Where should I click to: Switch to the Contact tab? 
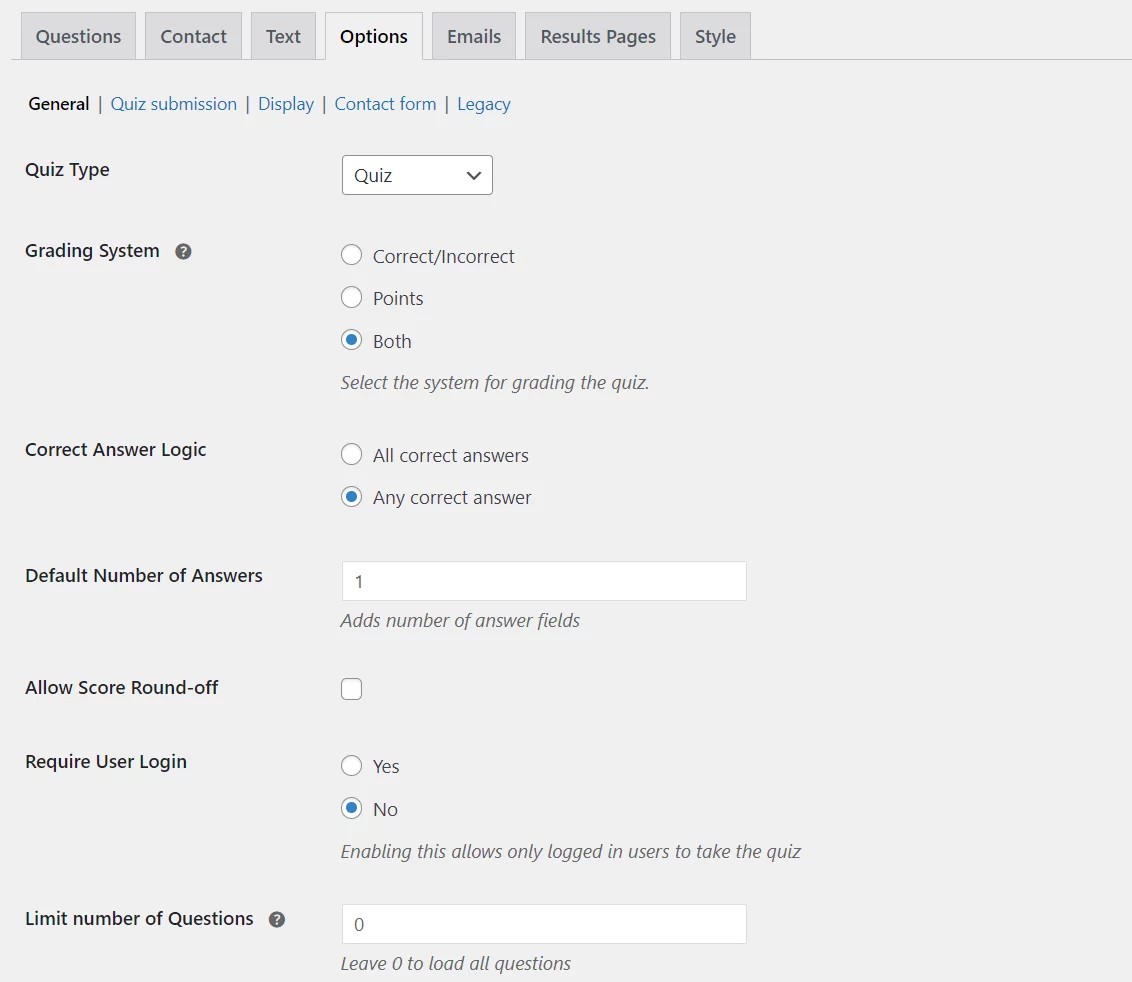[x=193, y=36]
